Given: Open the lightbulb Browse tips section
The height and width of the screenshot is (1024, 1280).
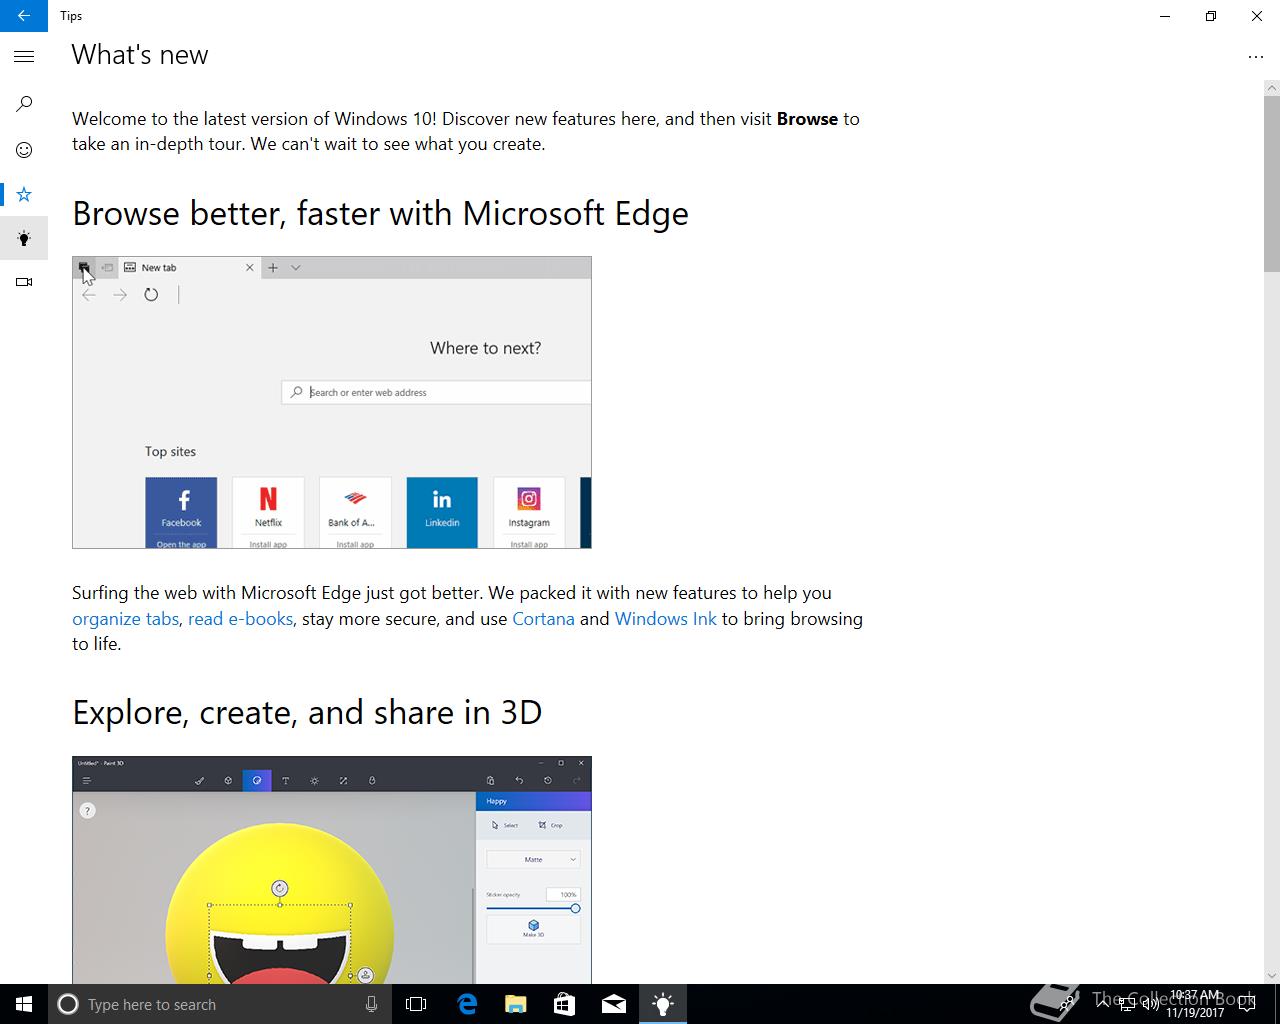Looking at the screenshot, I should click(24, 238).
